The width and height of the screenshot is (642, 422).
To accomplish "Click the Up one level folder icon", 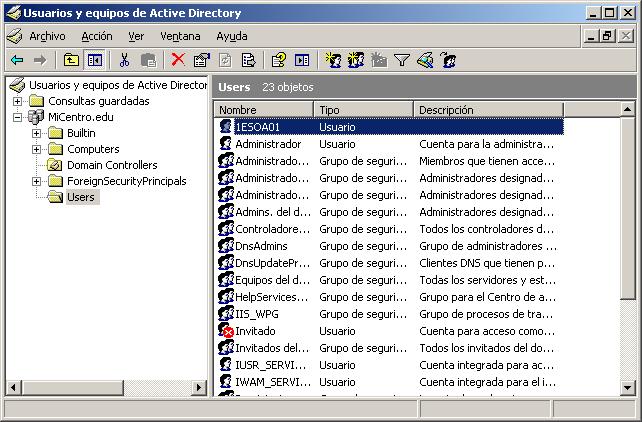I will pos(71,60).
